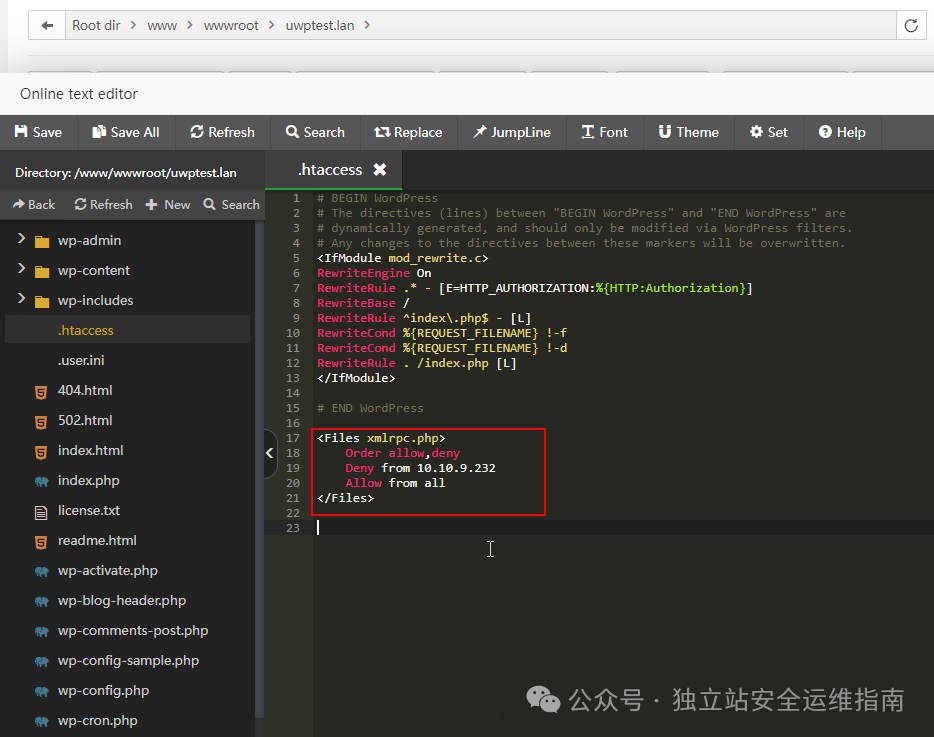Open the JumpLine tool
This screenshot has width=934, height=737.
point(512,132)
